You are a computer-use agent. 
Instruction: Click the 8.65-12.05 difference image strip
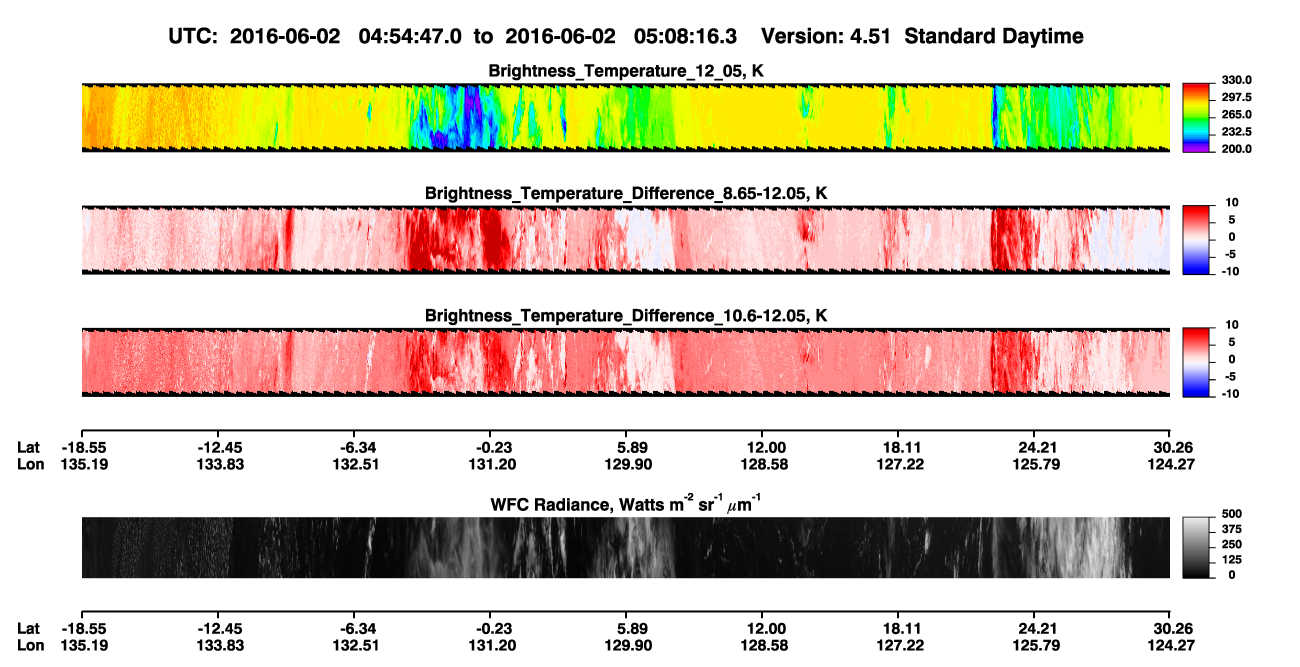tap(625, 240)
